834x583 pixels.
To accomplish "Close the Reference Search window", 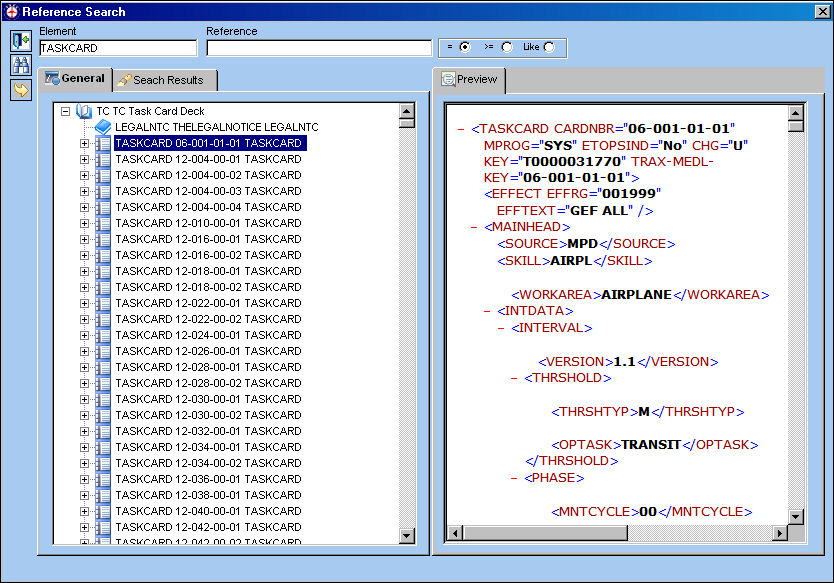I will [x=822, y=11].
